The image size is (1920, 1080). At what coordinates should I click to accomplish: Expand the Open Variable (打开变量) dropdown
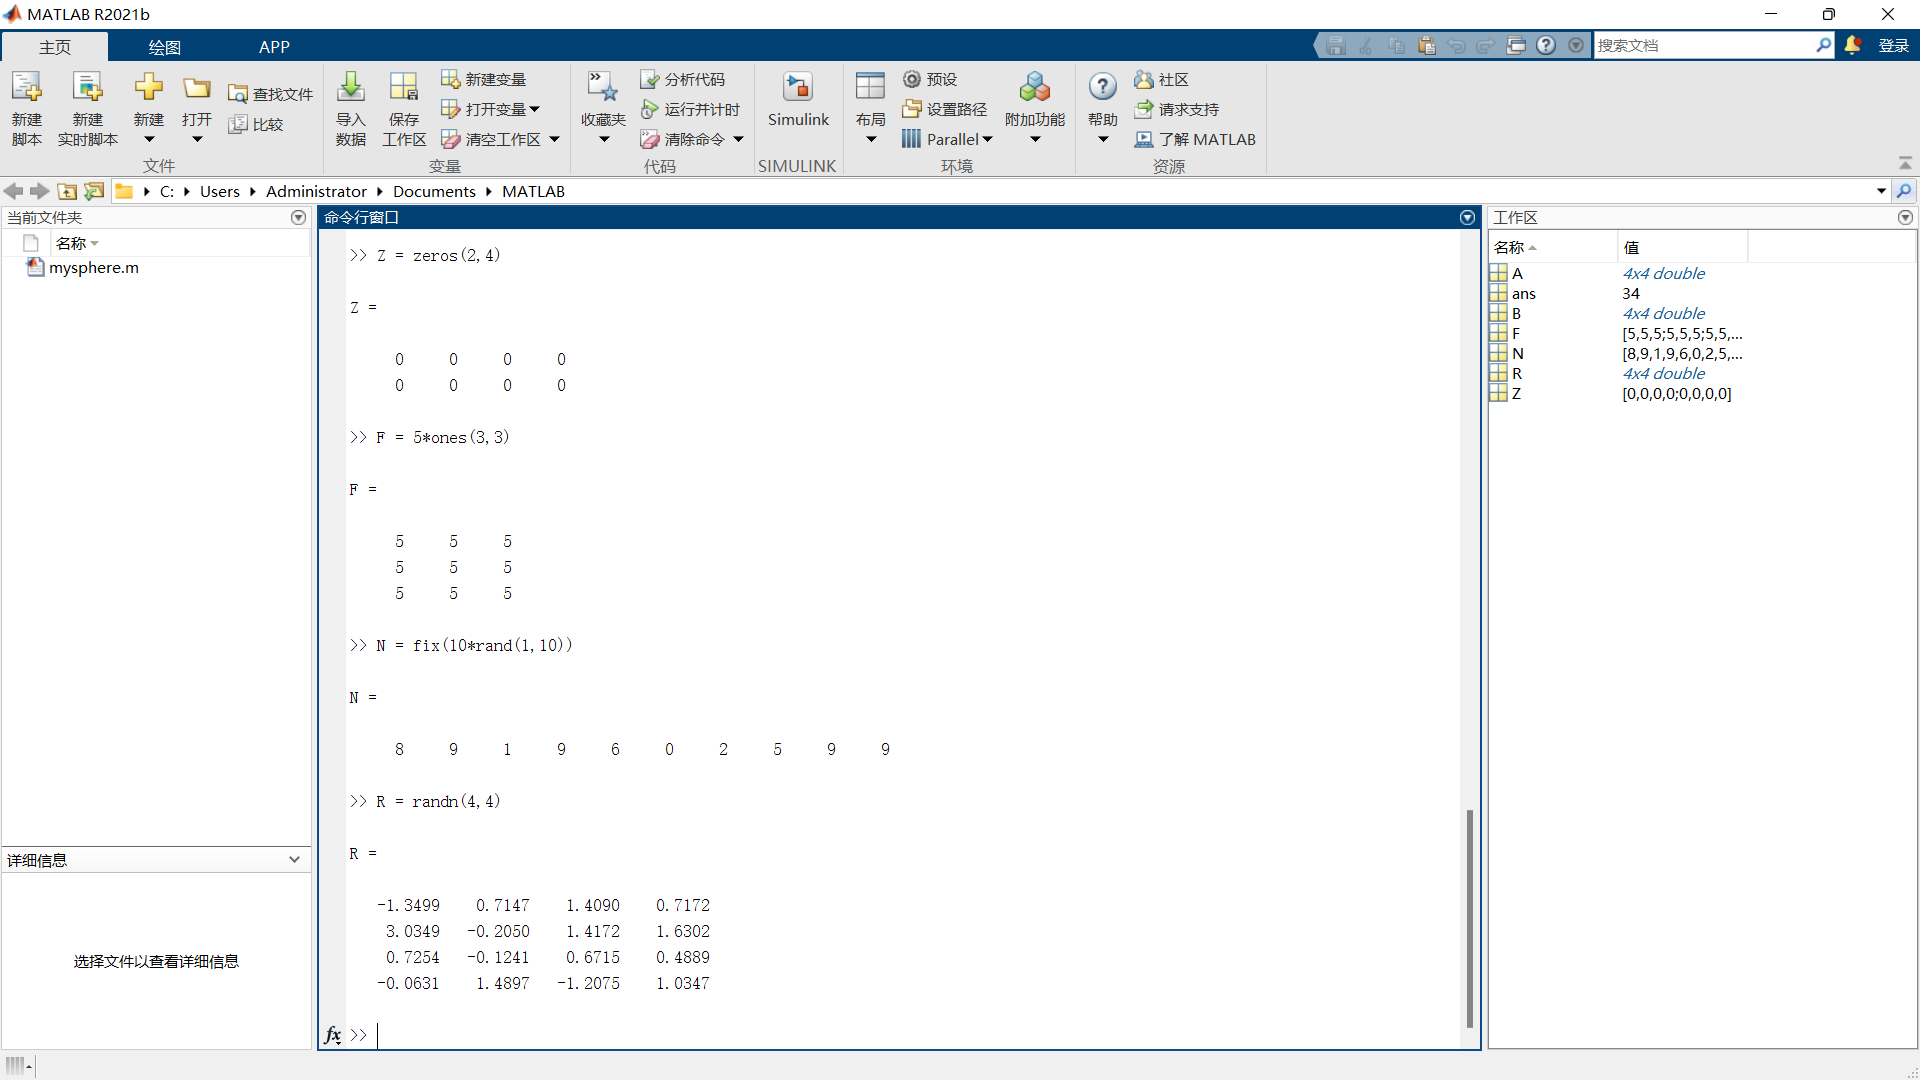point(535,109)
